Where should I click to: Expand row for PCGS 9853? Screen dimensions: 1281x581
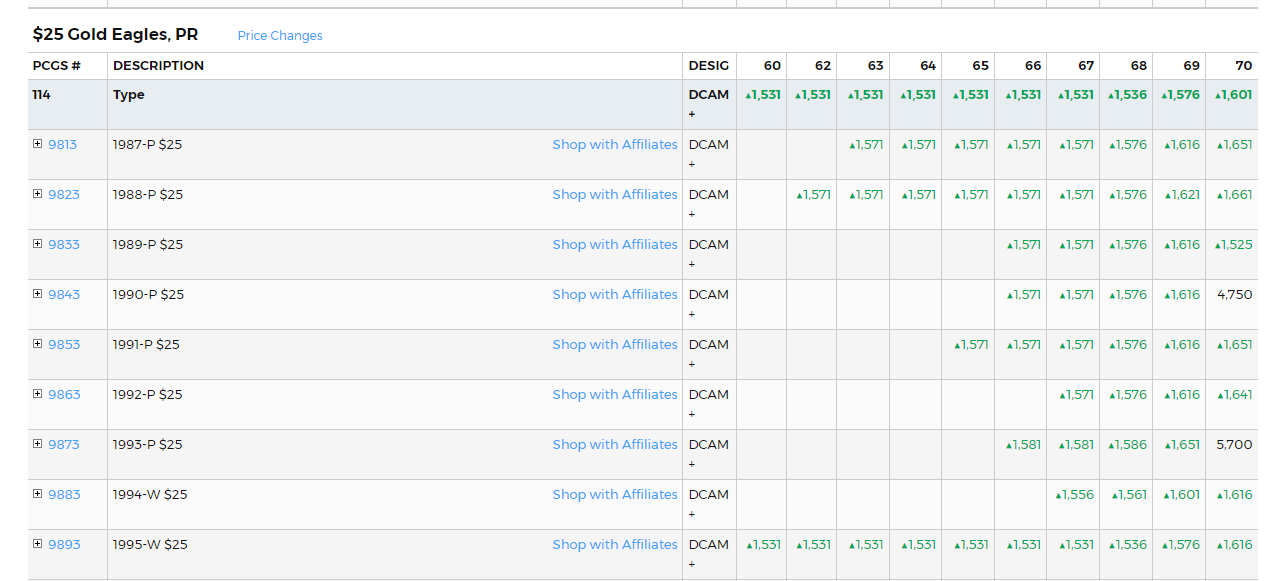click(x=38, y=344)
